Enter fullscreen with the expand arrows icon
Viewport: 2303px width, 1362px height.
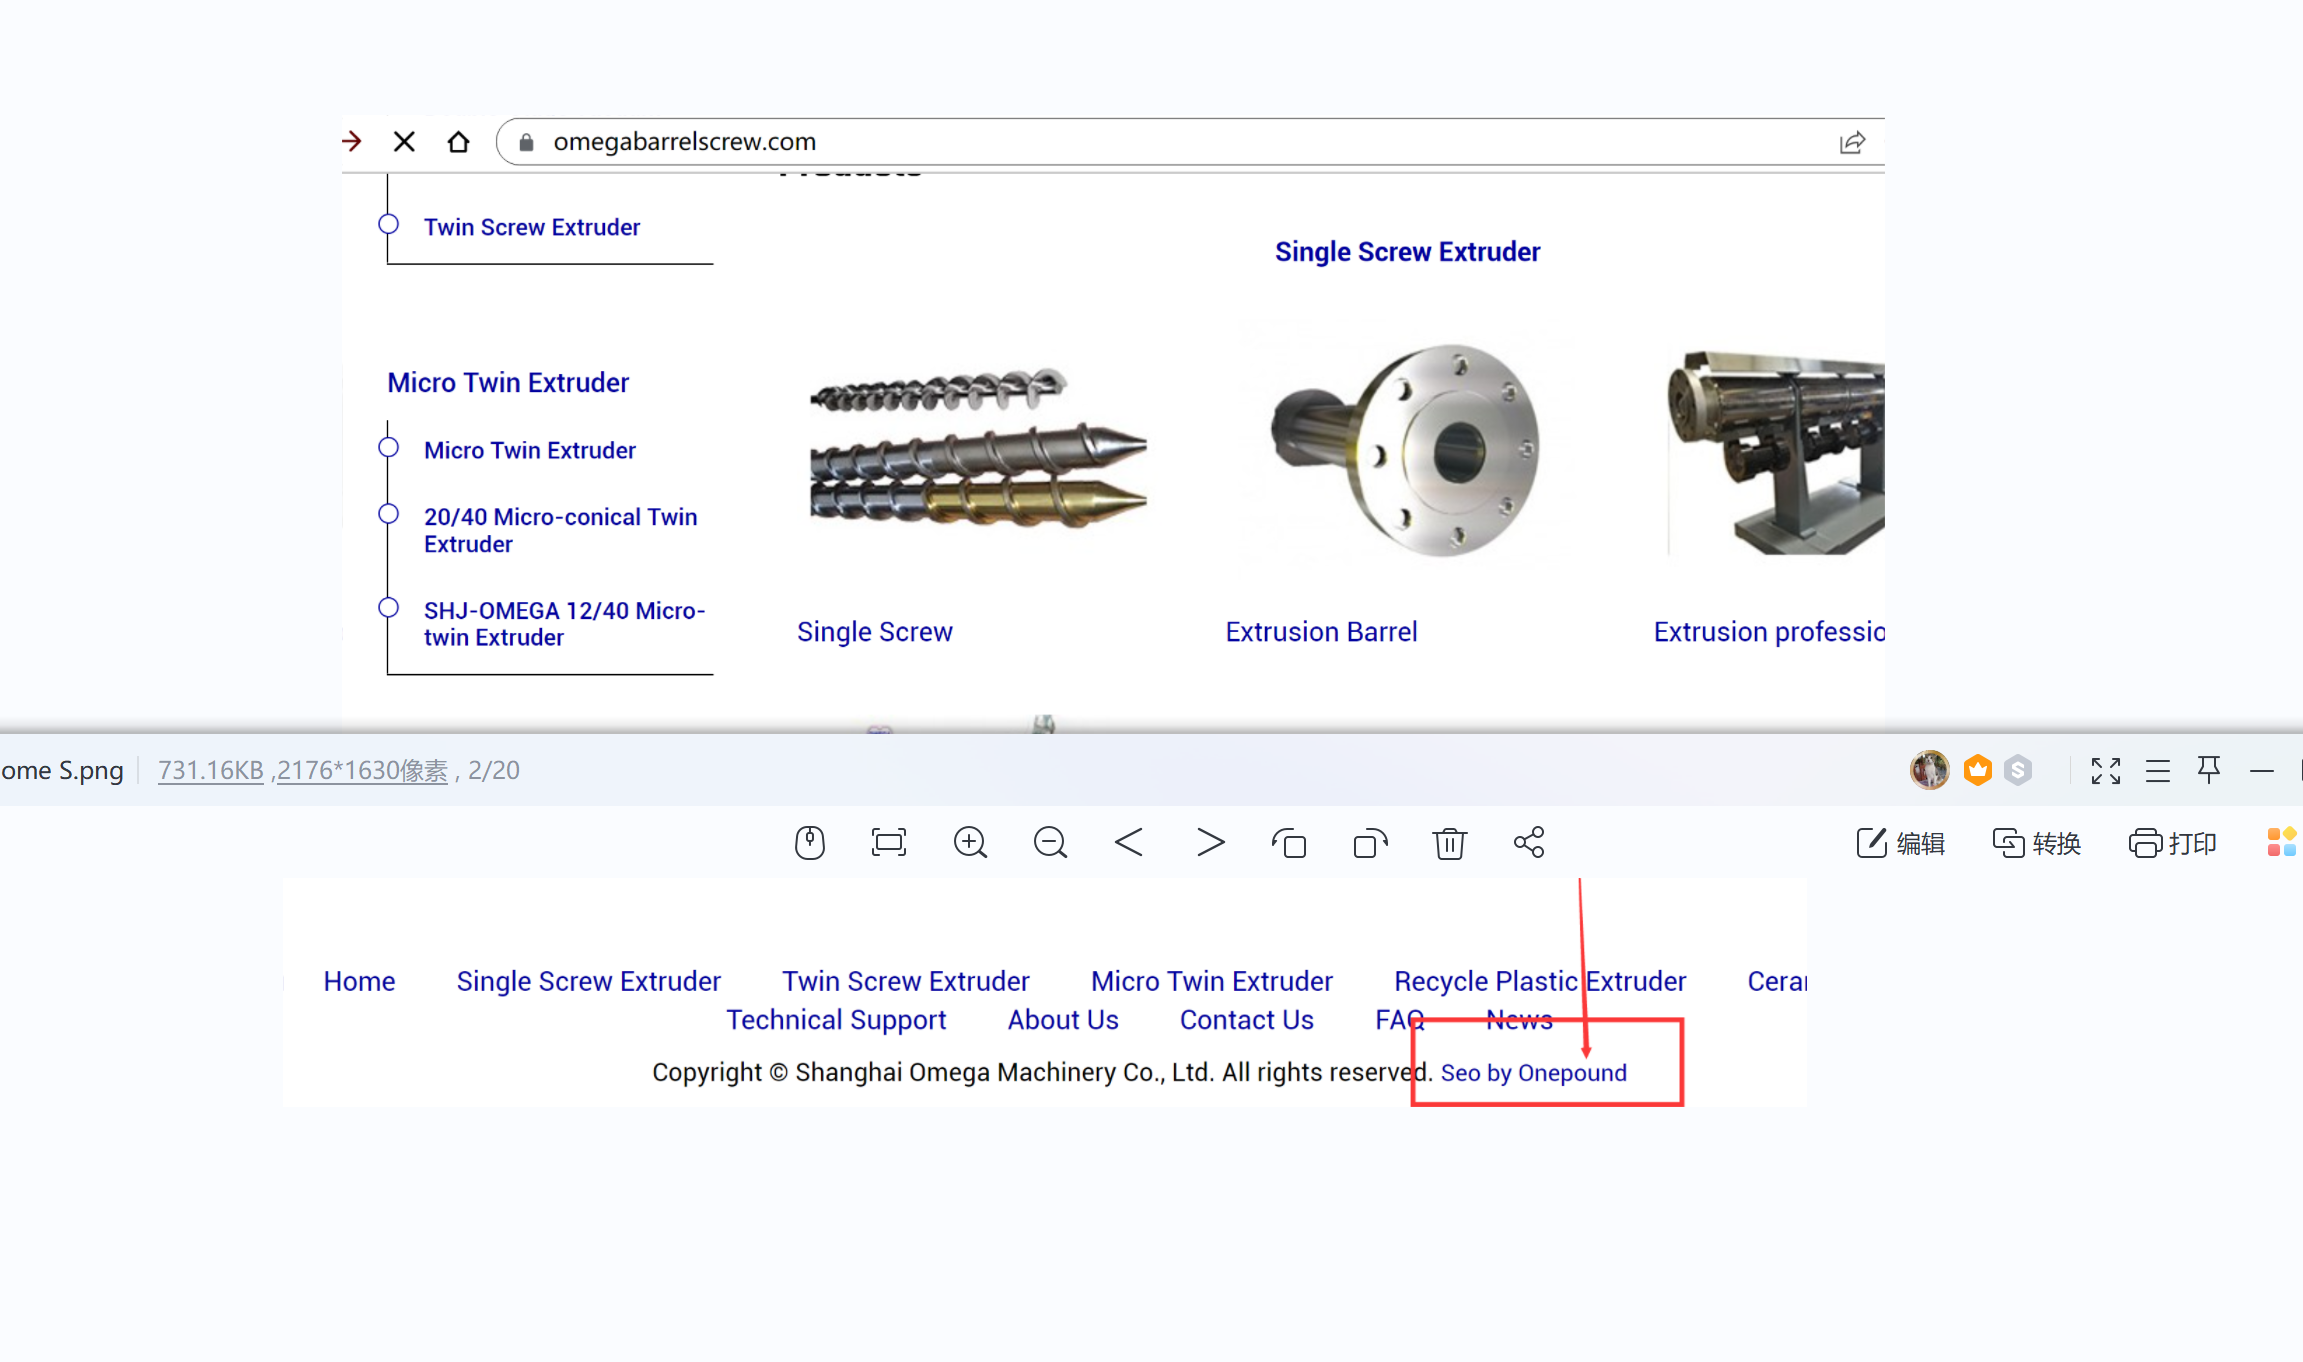click(2106, 770)
